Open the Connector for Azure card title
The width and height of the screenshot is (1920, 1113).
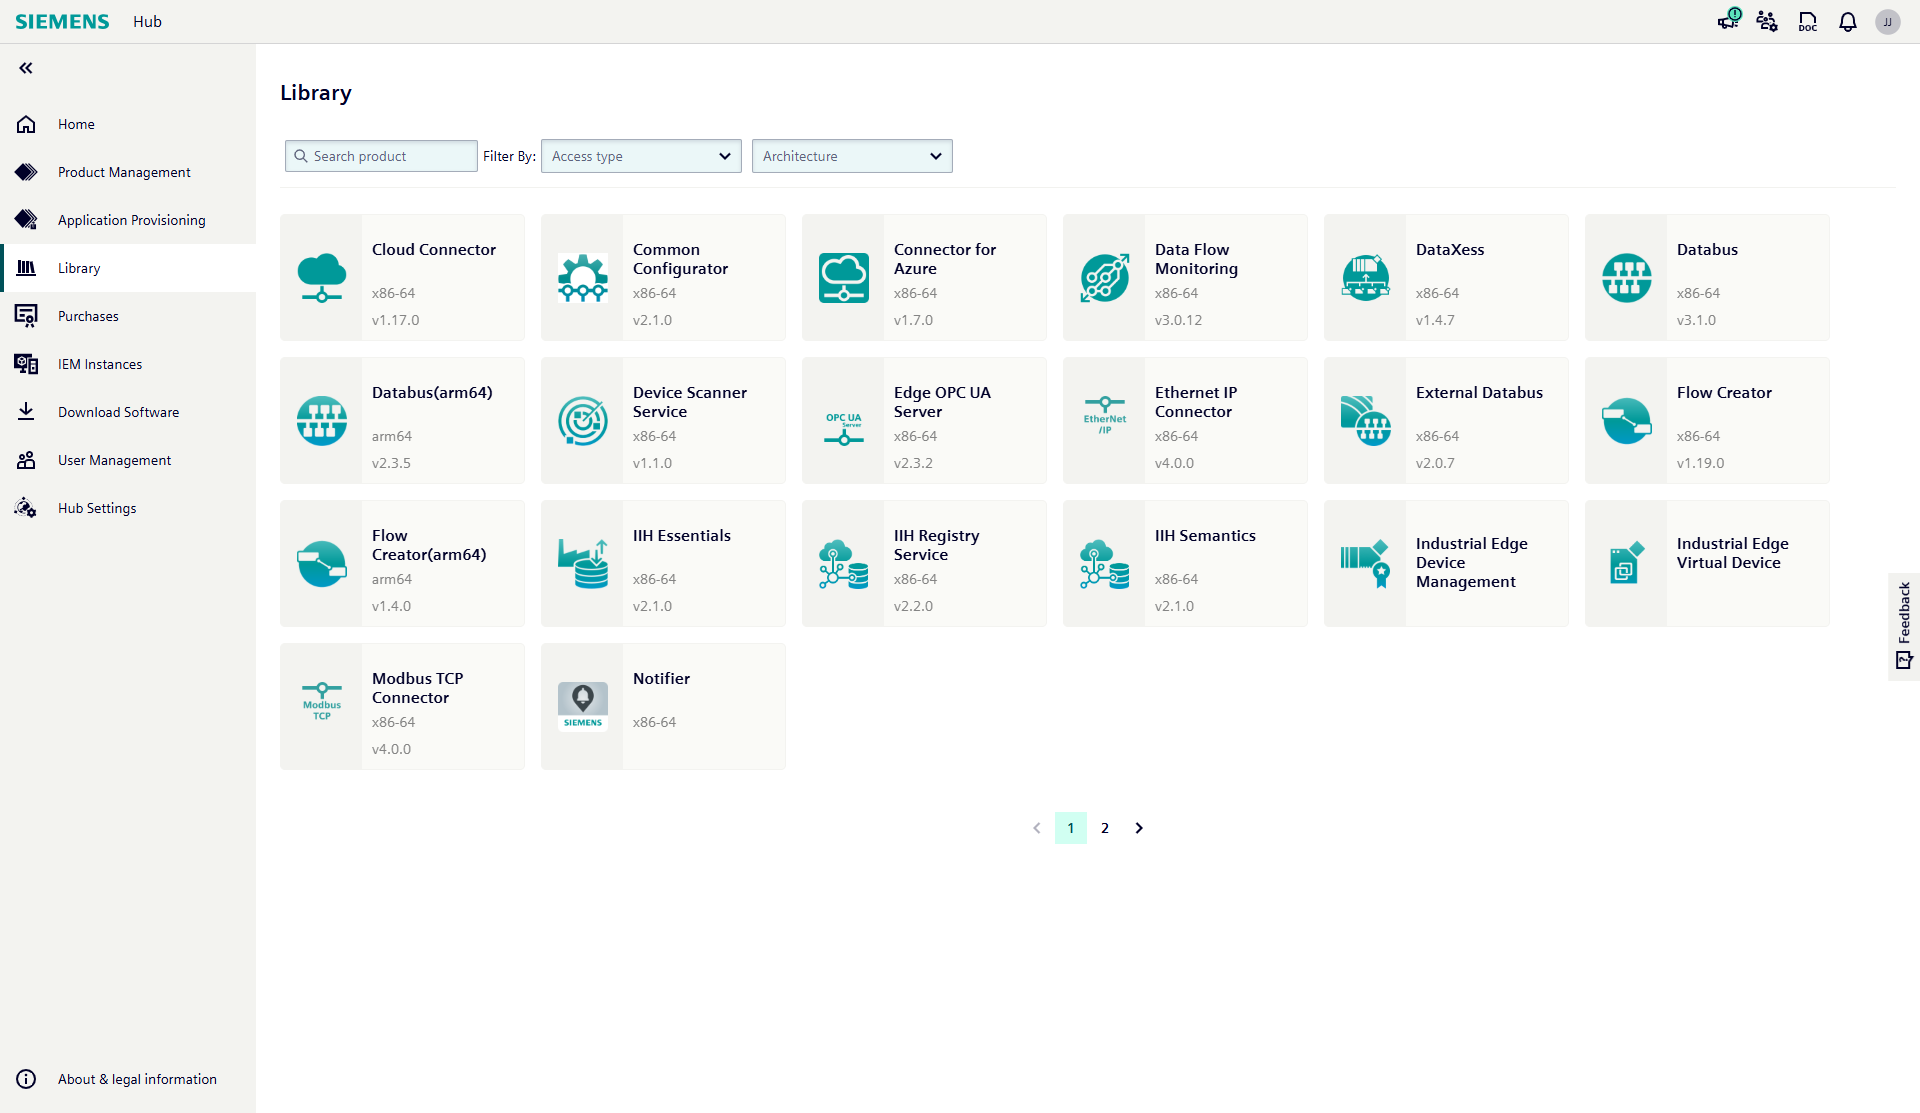click(945, 259)
